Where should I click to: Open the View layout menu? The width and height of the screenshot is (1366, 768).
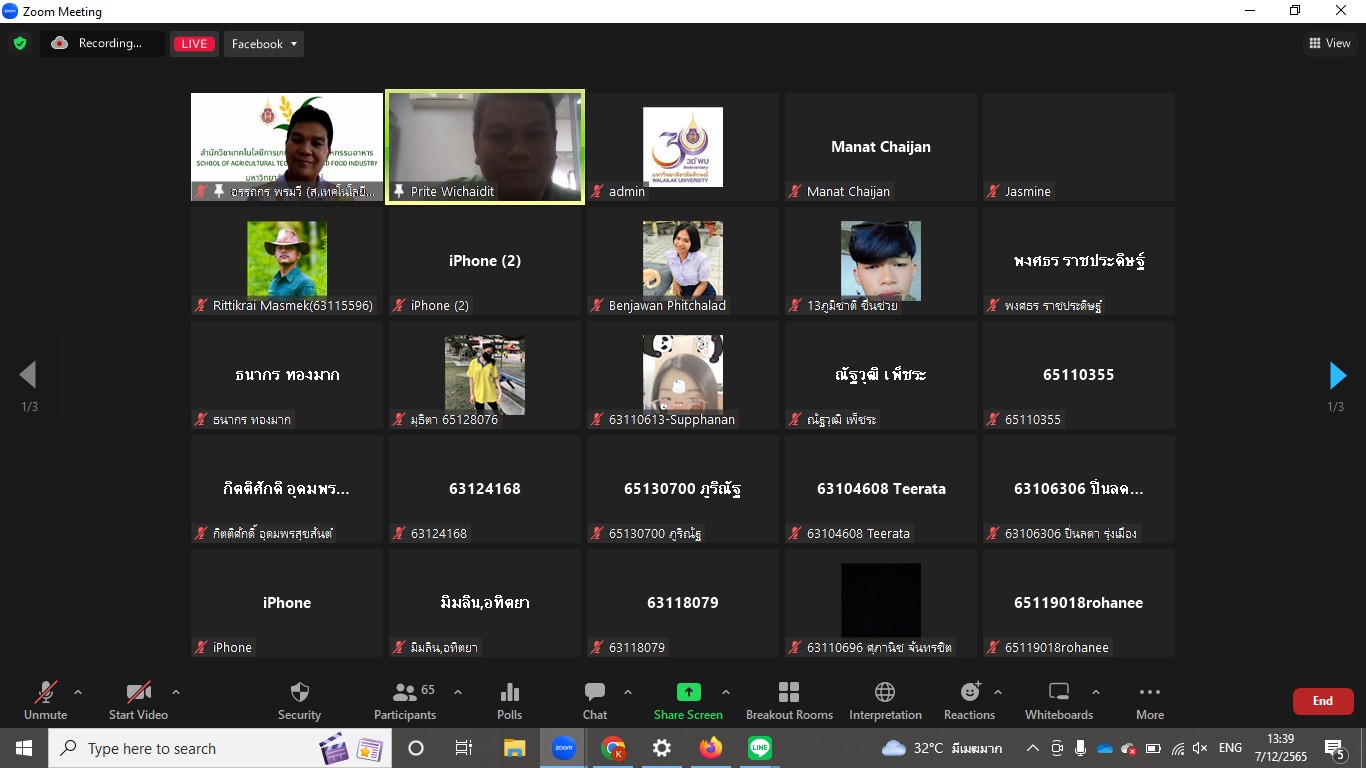pos(1329,43)
